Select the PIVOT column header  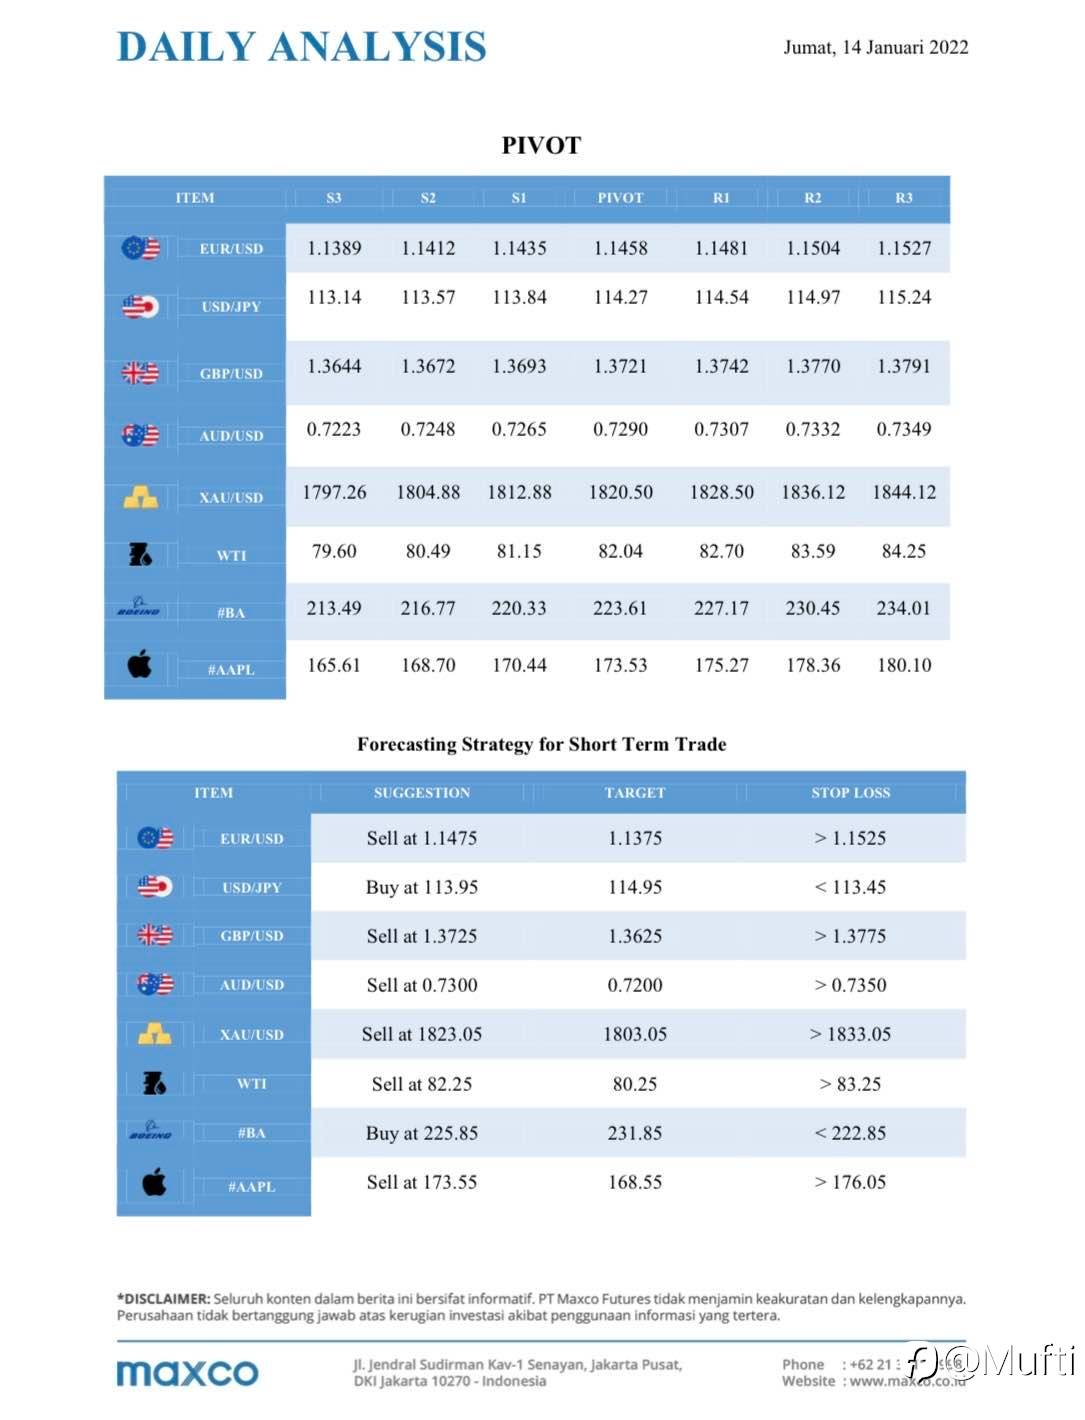pos(620,198)
